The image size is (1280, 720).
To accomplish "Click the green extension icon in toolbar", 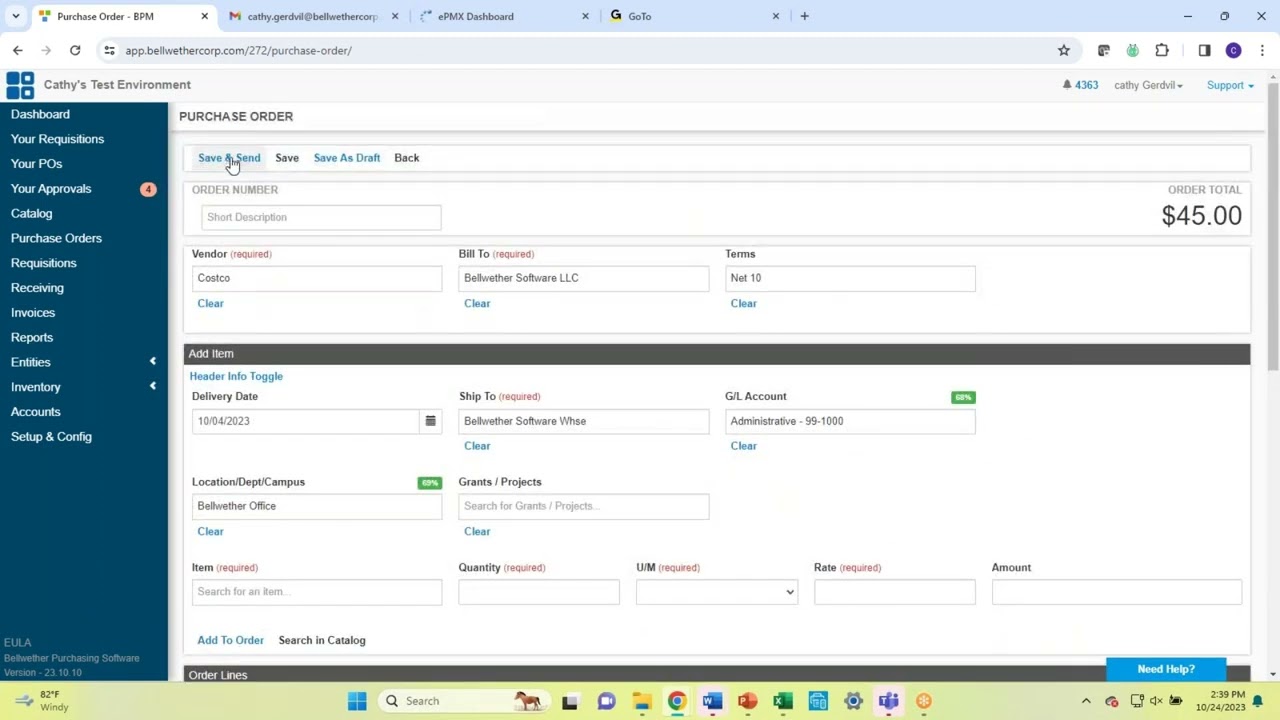I will [x=1132, y=50].
